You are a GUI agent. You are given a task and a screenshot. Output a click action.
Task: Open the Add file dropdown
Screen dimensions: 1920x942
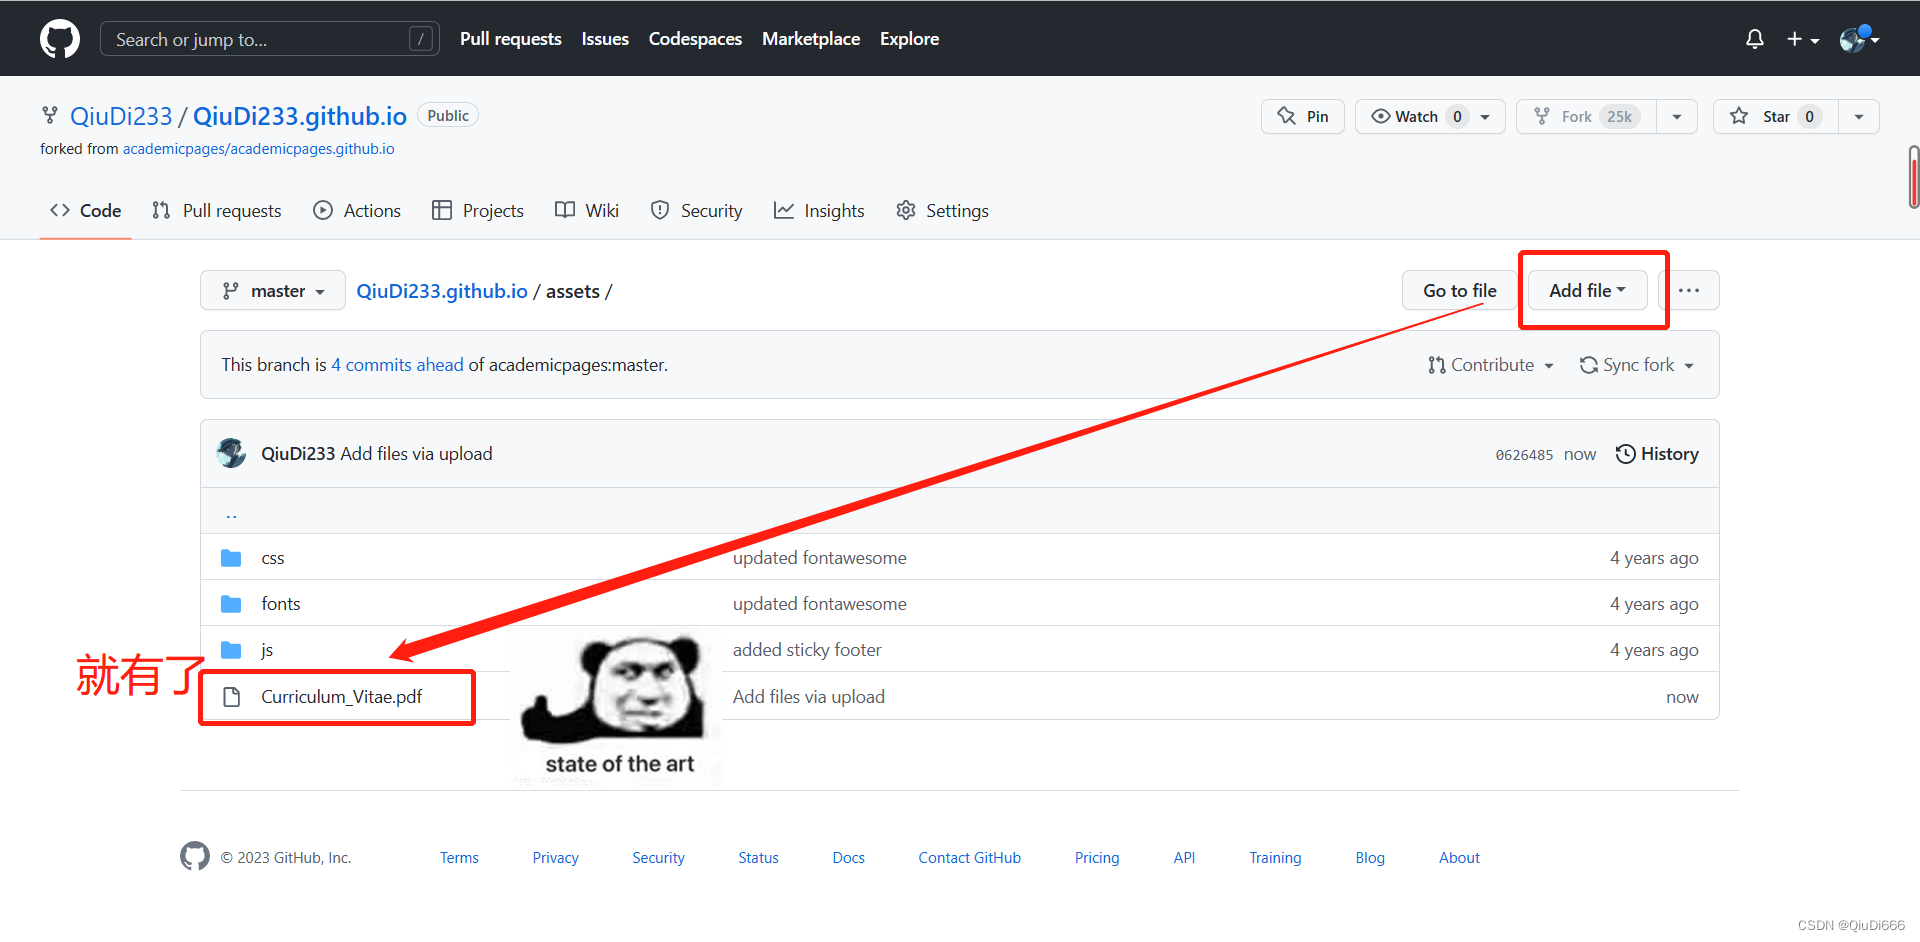[x=1587, y=291]
